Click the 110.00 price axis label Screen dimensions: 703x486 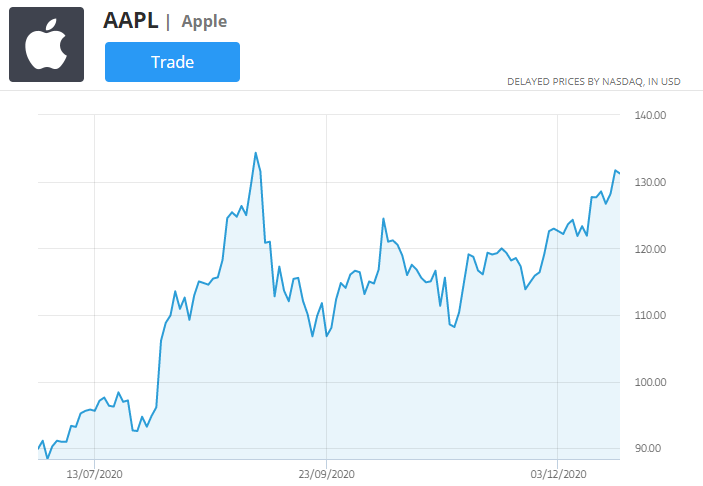point(650,316)
